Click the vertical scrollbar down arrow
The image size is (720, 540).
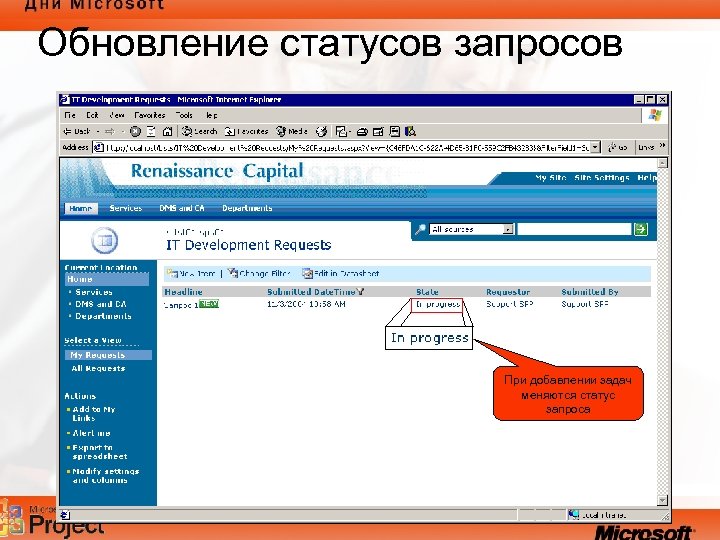(x=662, y=500)
